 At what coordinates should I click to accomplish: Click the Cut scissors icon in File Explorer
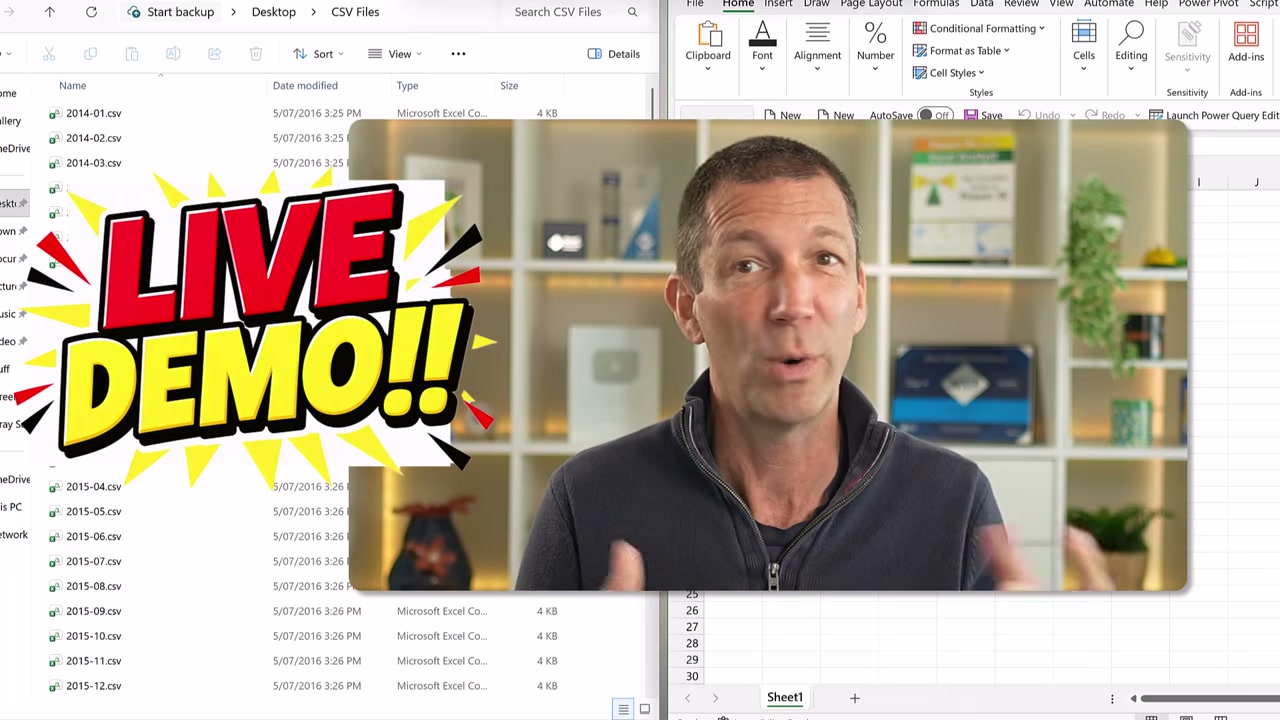point(49,54)
